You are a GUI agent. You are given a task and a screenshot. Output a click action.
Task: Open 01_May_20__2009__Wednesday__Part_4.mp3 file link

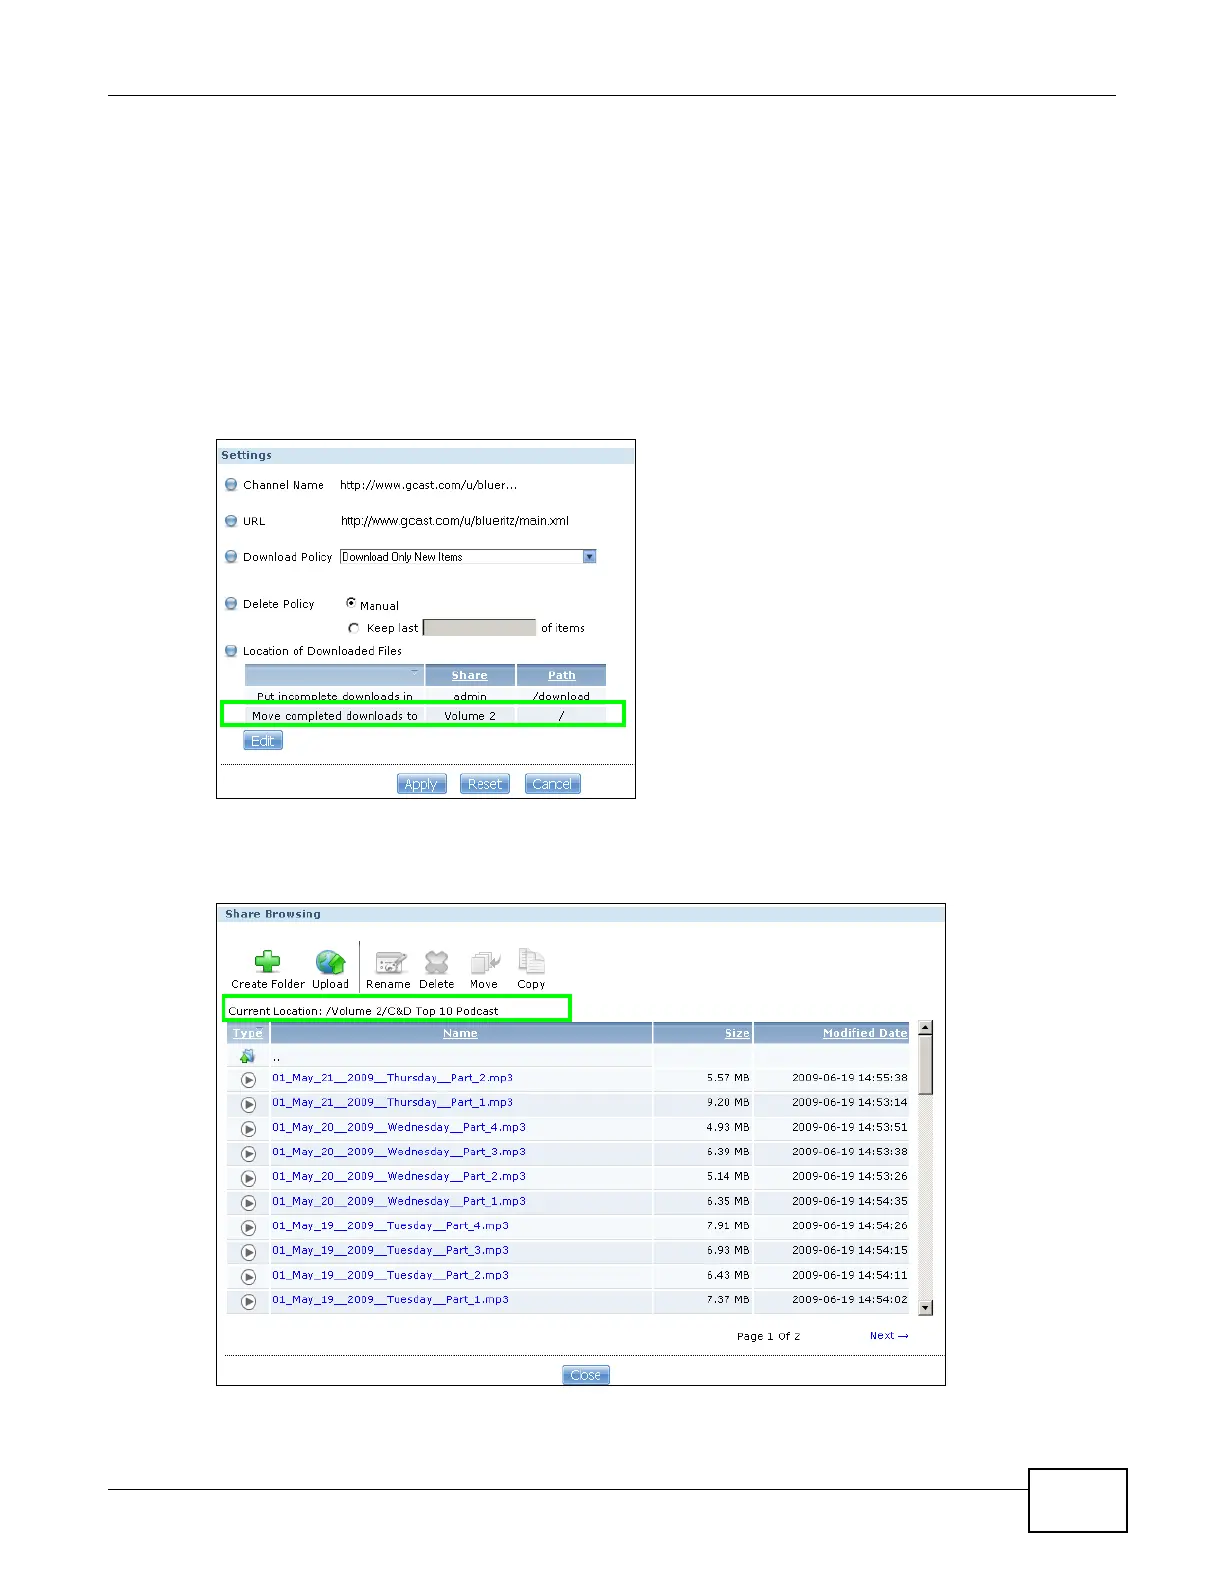pos(399,1127)
